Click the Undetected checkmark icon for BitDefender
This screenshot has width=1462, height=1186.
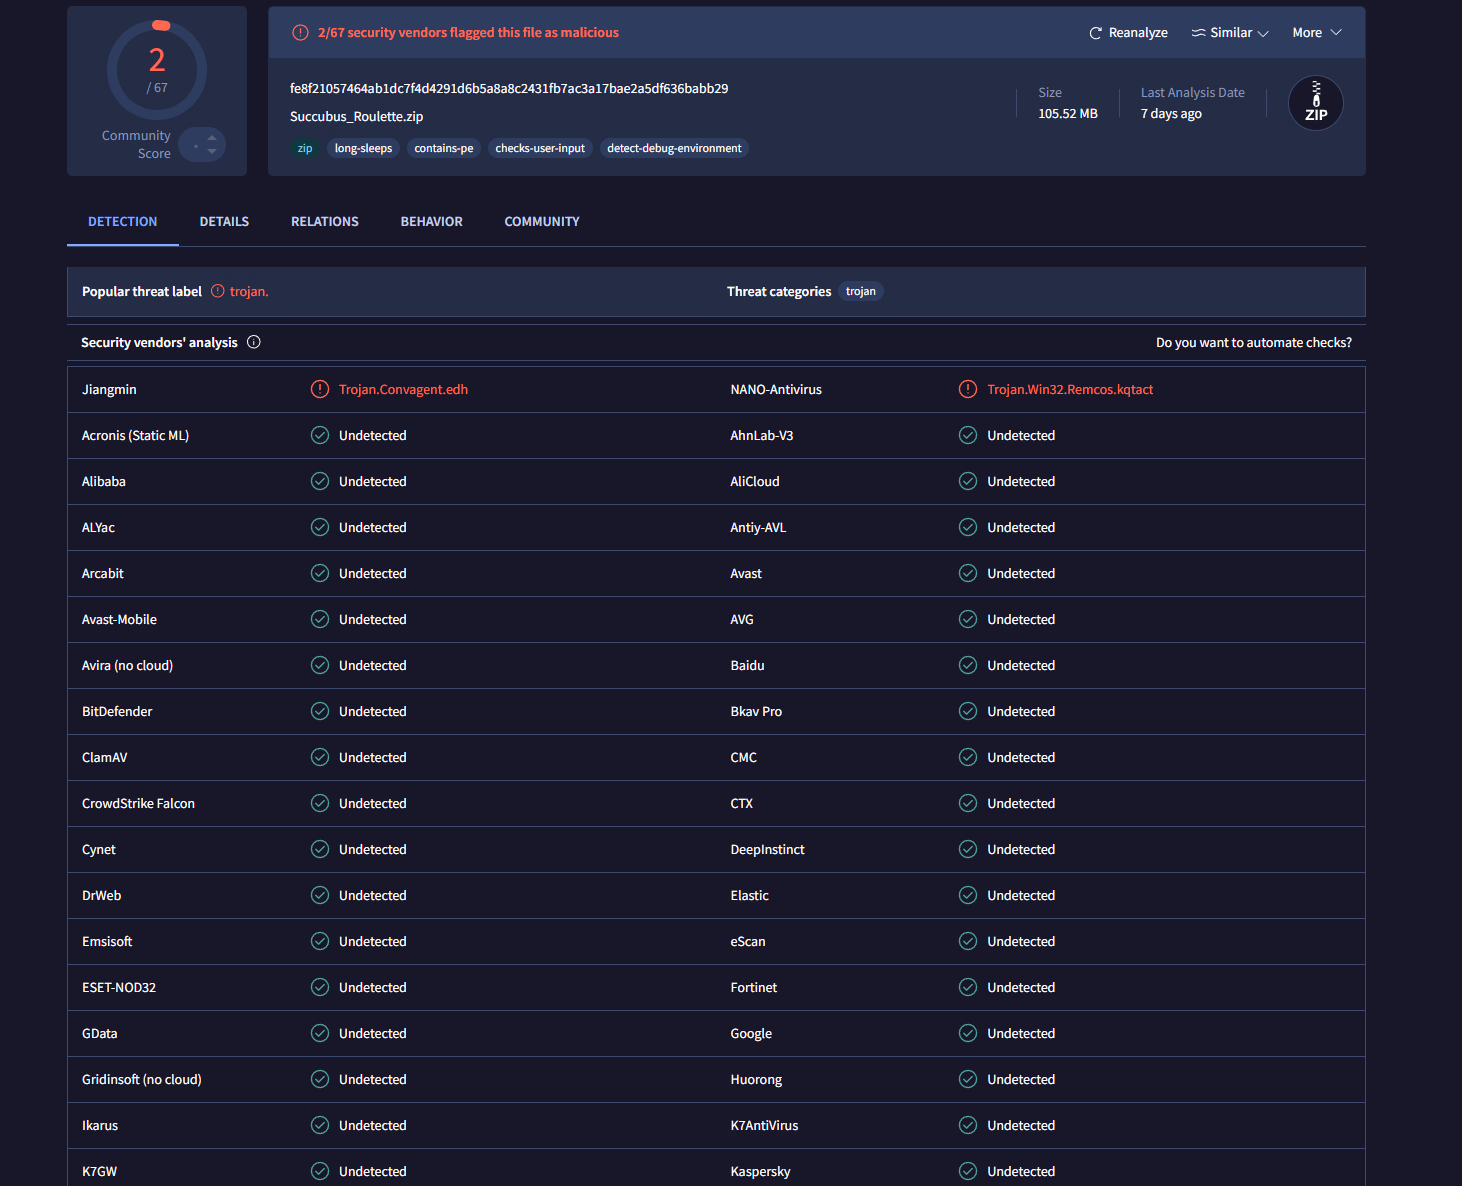[x=320, y=711]
